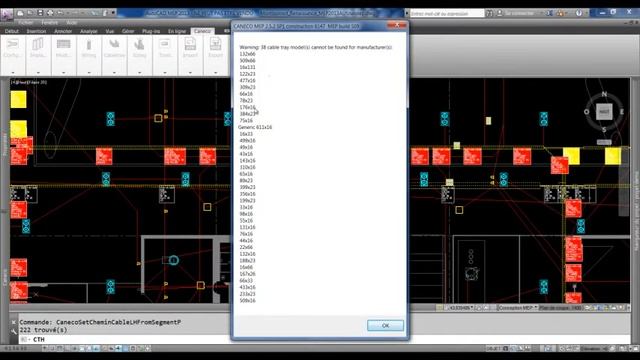Expand the Config panel dropdown arrow

coord(13,73)
